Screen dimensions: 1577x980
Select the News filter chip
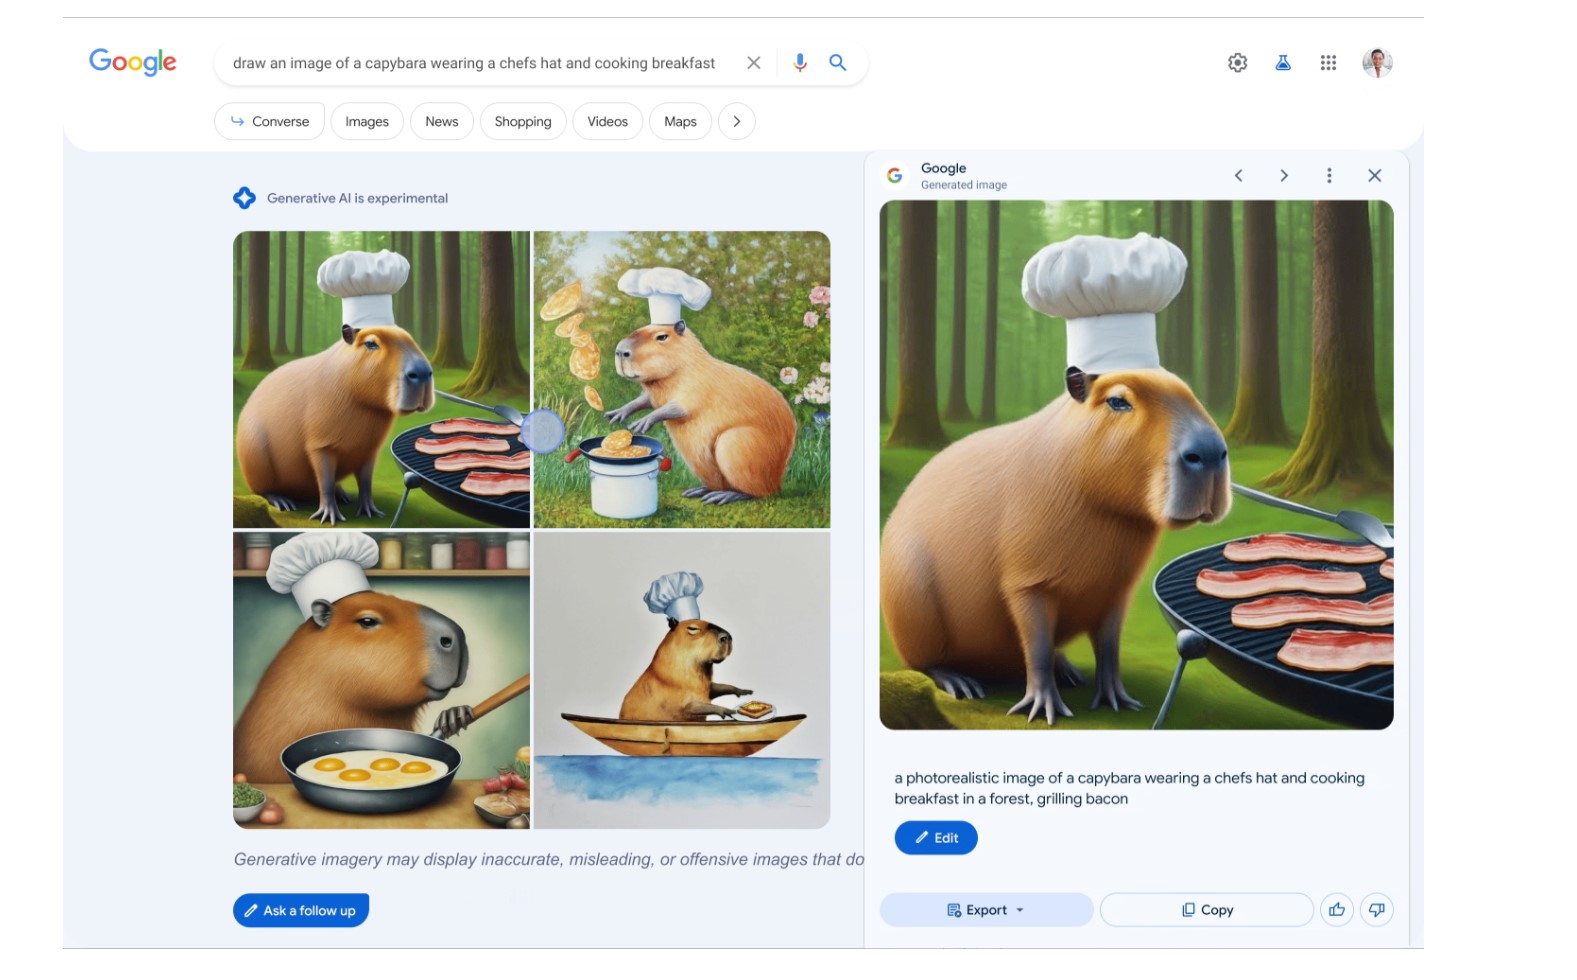442,121
